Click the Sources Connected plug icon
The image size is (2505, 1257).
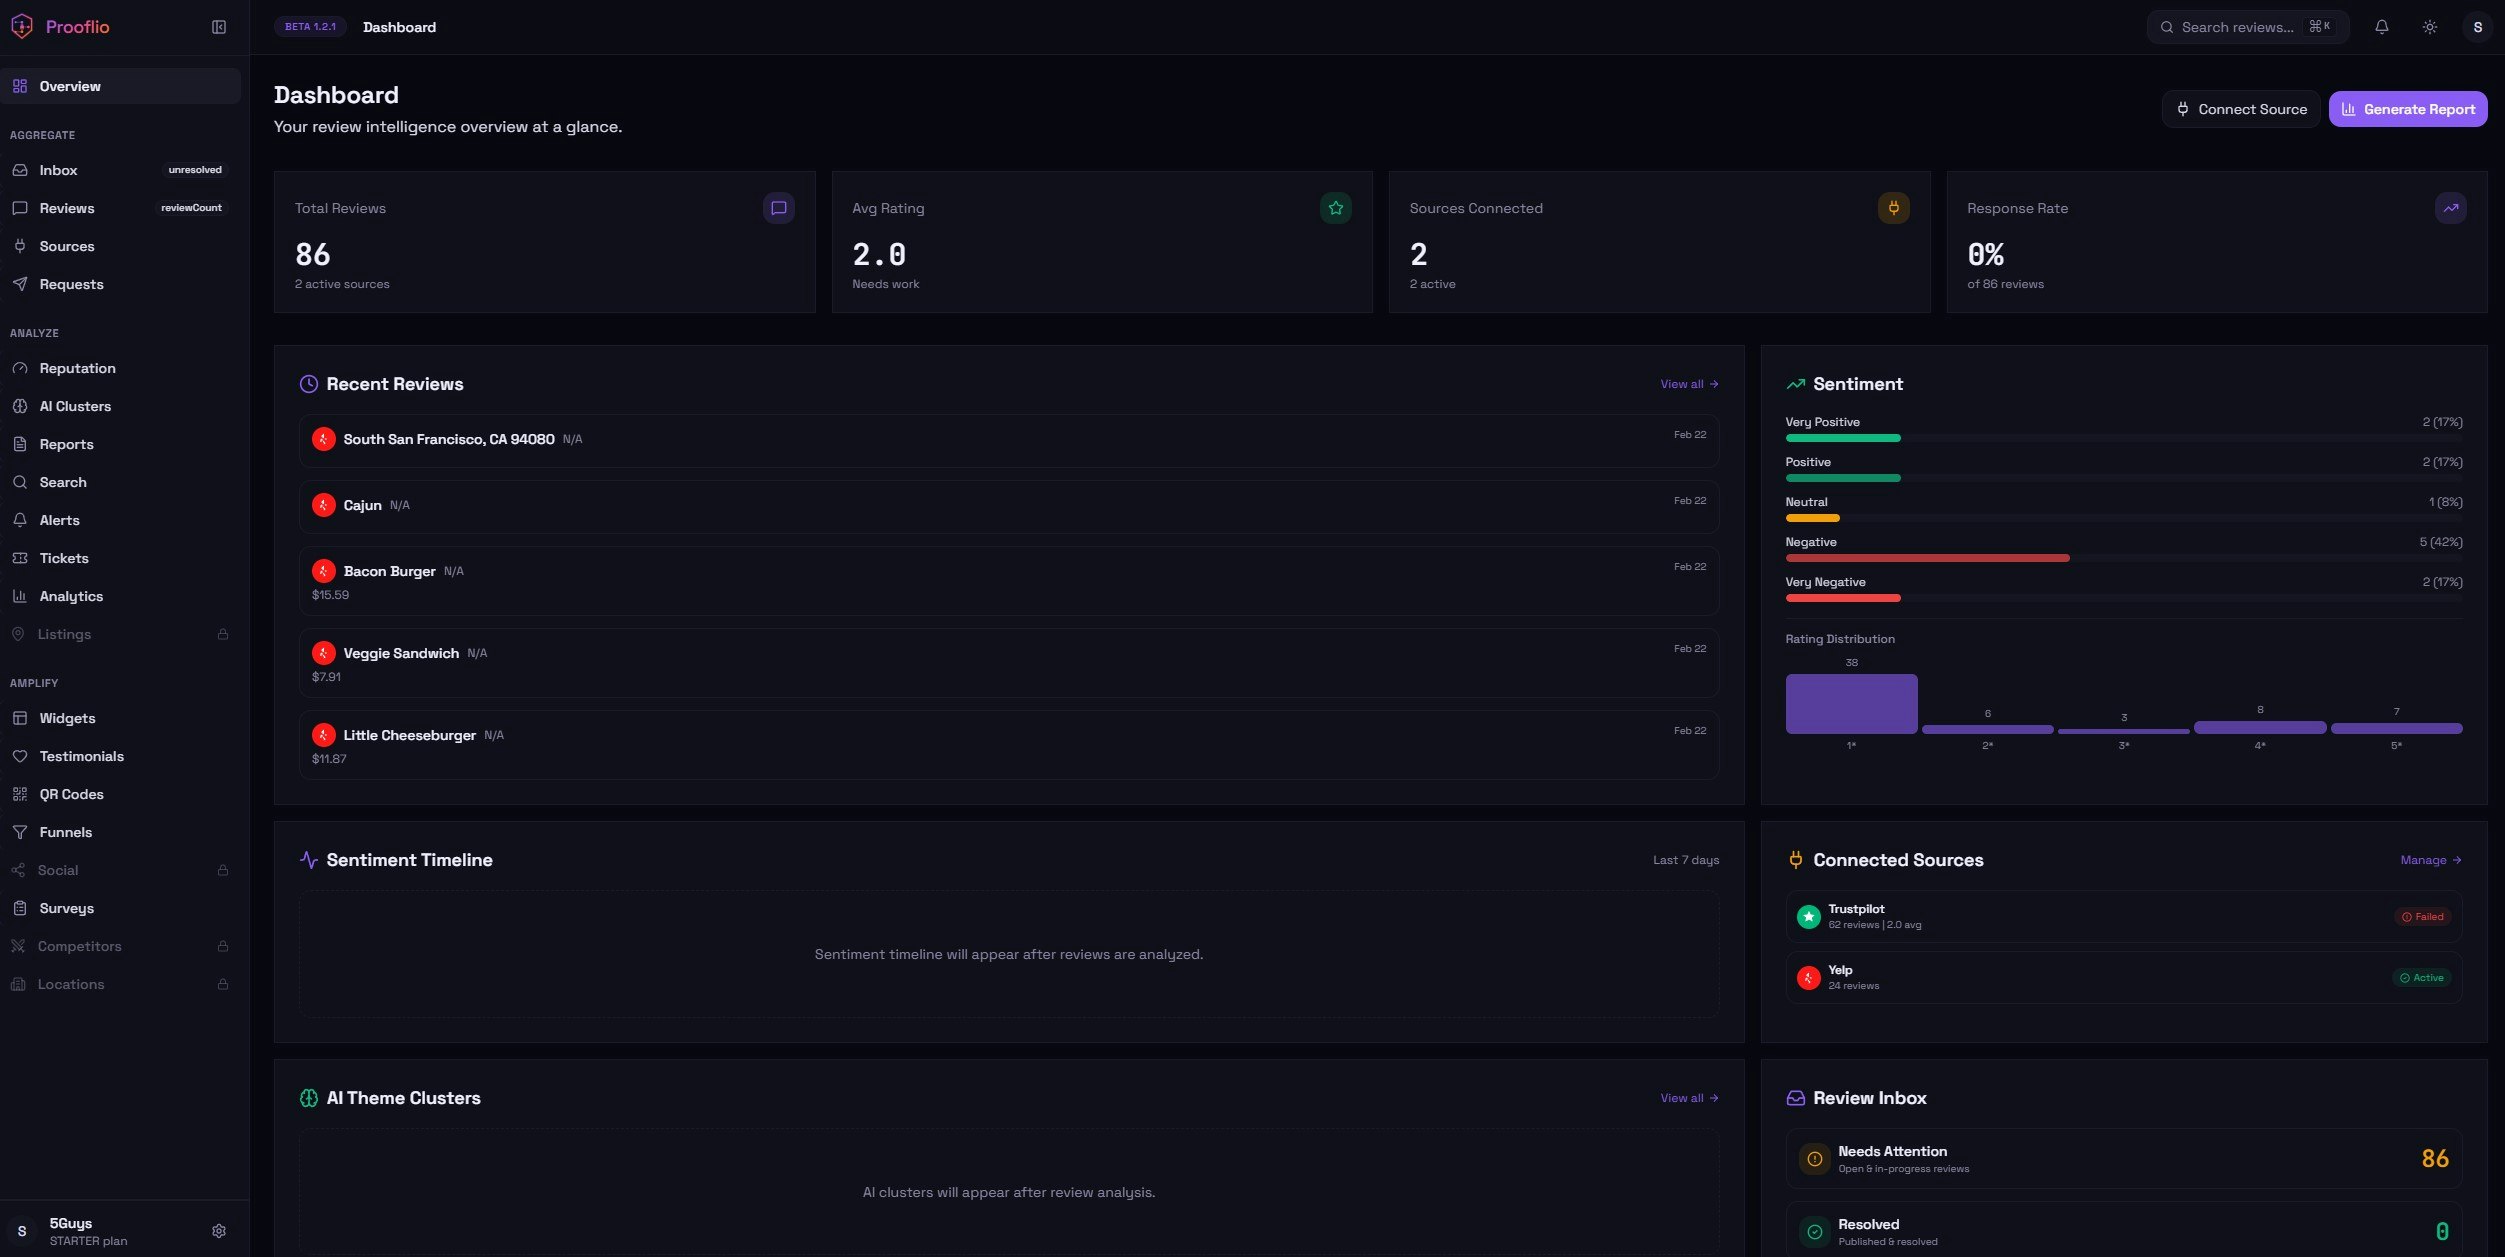[1893, 208]
